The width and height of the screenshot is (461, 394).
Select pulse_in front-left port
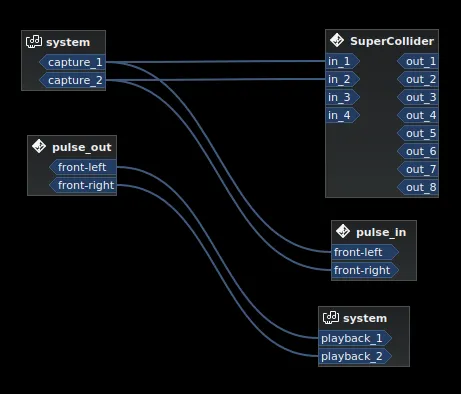pos(365,252)
